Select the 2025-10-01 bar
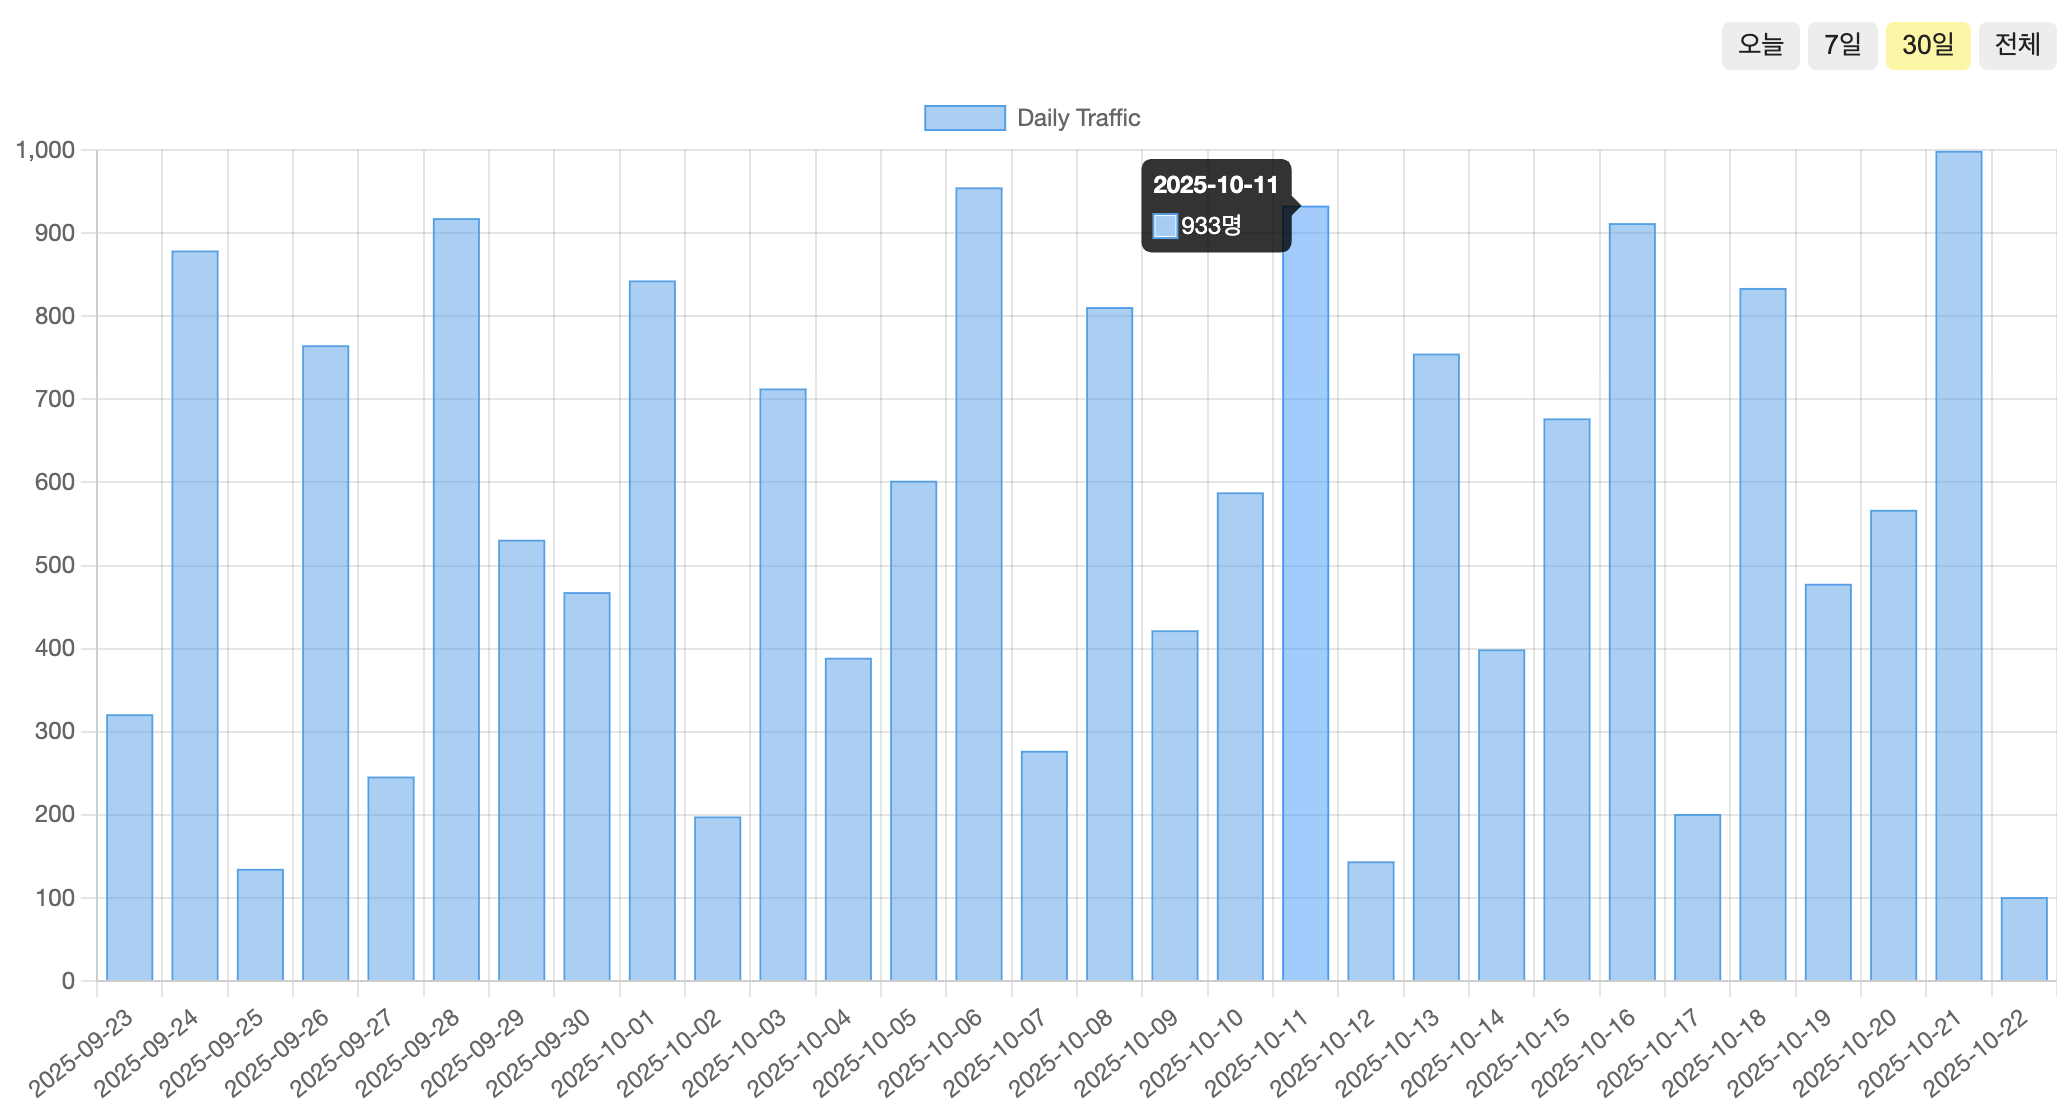Image resolution: width=2070 pixels, height=1120 pixels. coord(652,630)
